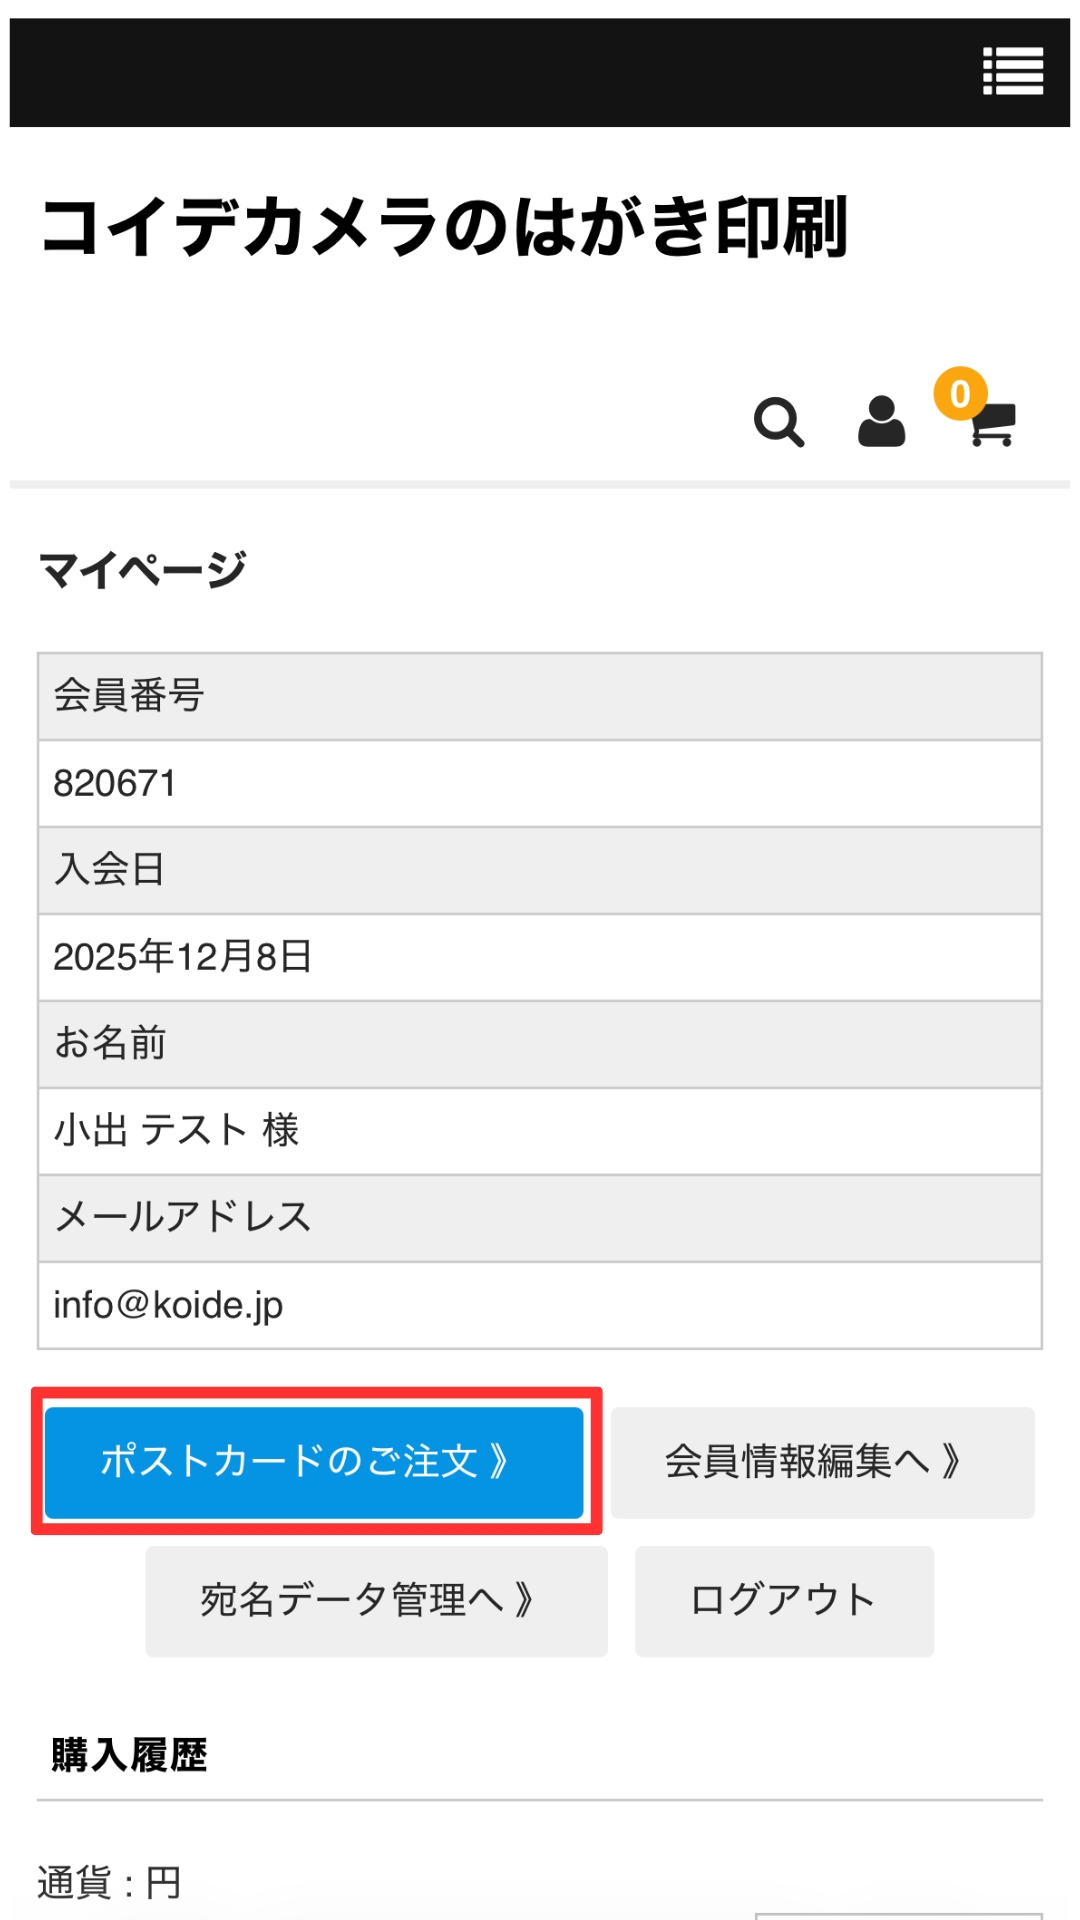Image resolution: width=1080 pixels, height=1920 pixels.
Task: Click the email info@koide.jp
Action: coord(168,1305)
